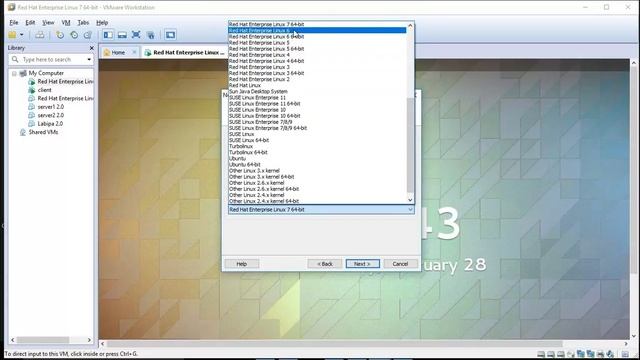This screenshot has width=640, height=360.
Task: Click the < Back button
Action: coord(325,264)
